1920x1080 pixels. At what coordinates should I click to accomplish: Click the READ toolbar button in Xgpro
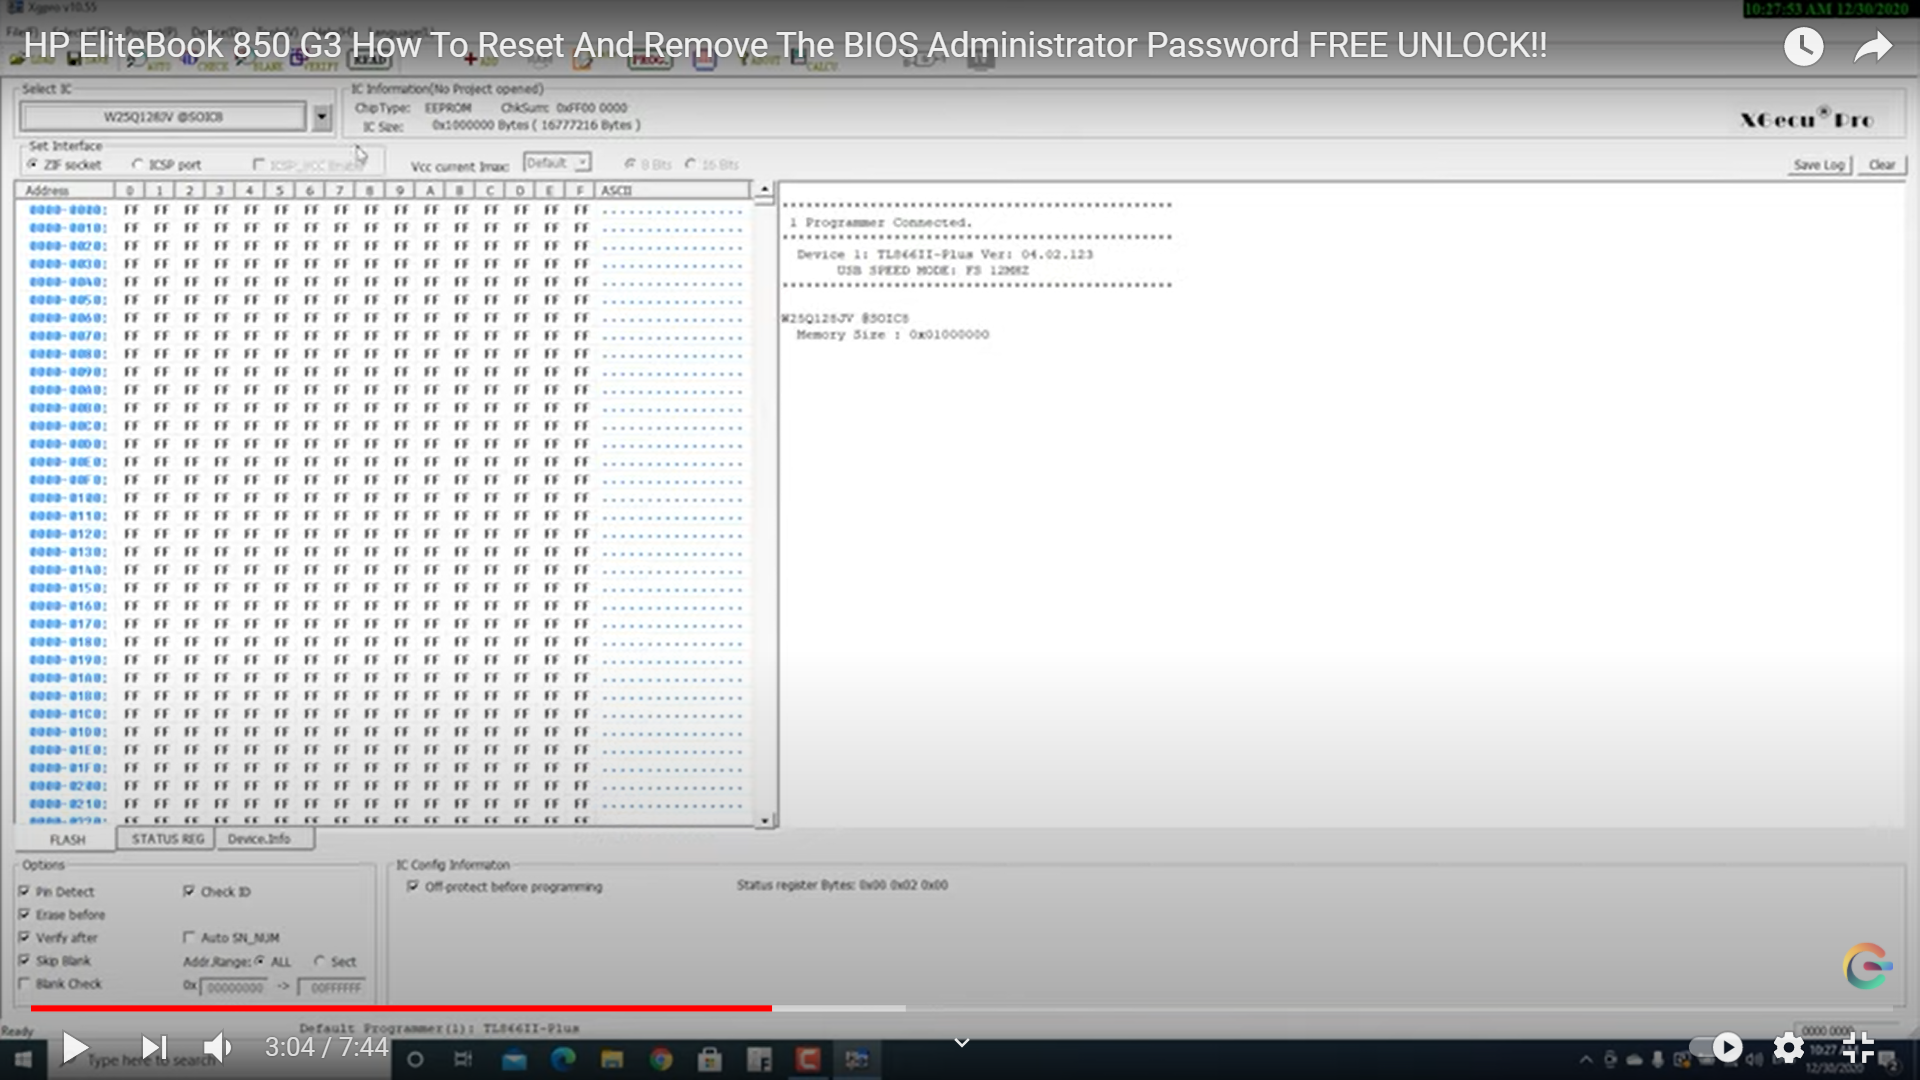pos(369,60)
